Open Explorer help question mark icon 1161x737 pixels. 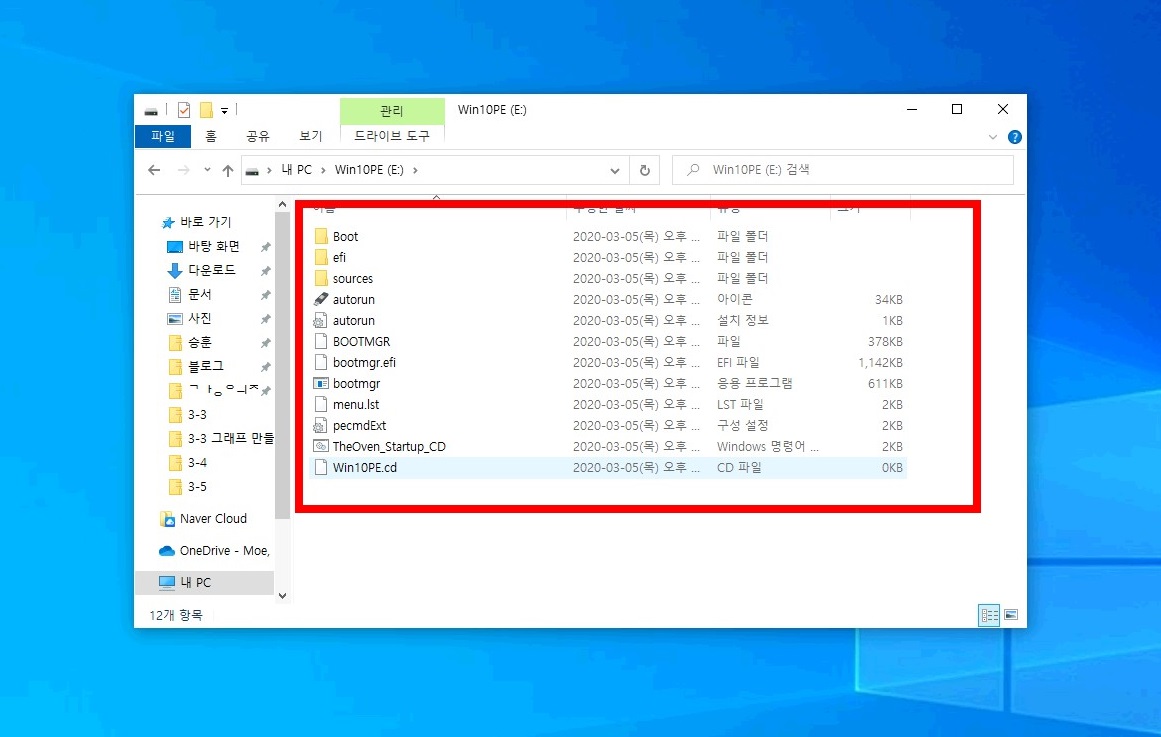tap(1015, 137)
